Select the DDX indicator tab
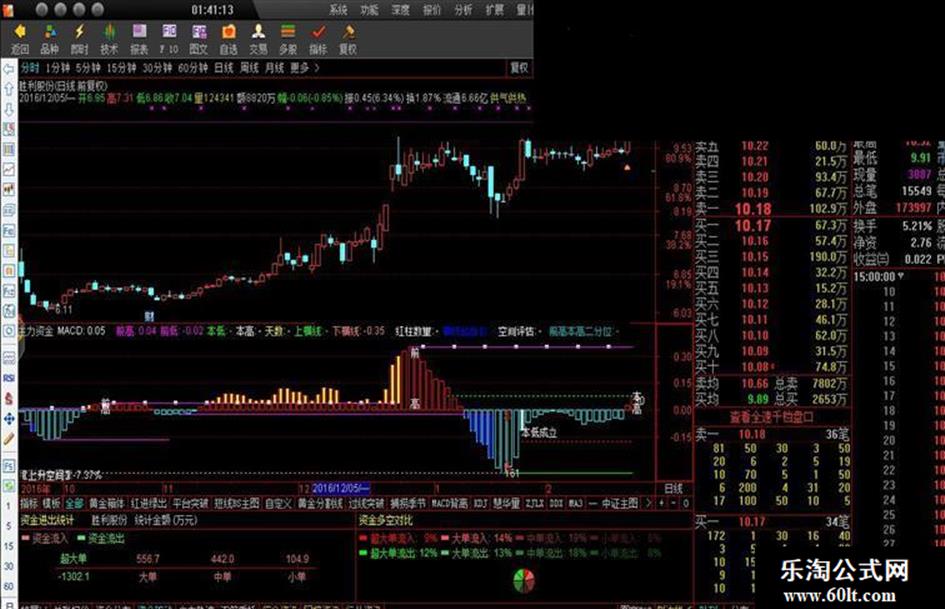 click(556, 503)
